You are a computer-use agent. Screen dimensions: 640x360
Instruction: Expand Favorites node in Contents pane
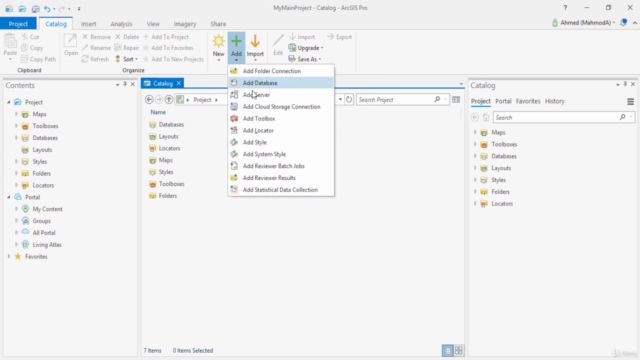9,256
